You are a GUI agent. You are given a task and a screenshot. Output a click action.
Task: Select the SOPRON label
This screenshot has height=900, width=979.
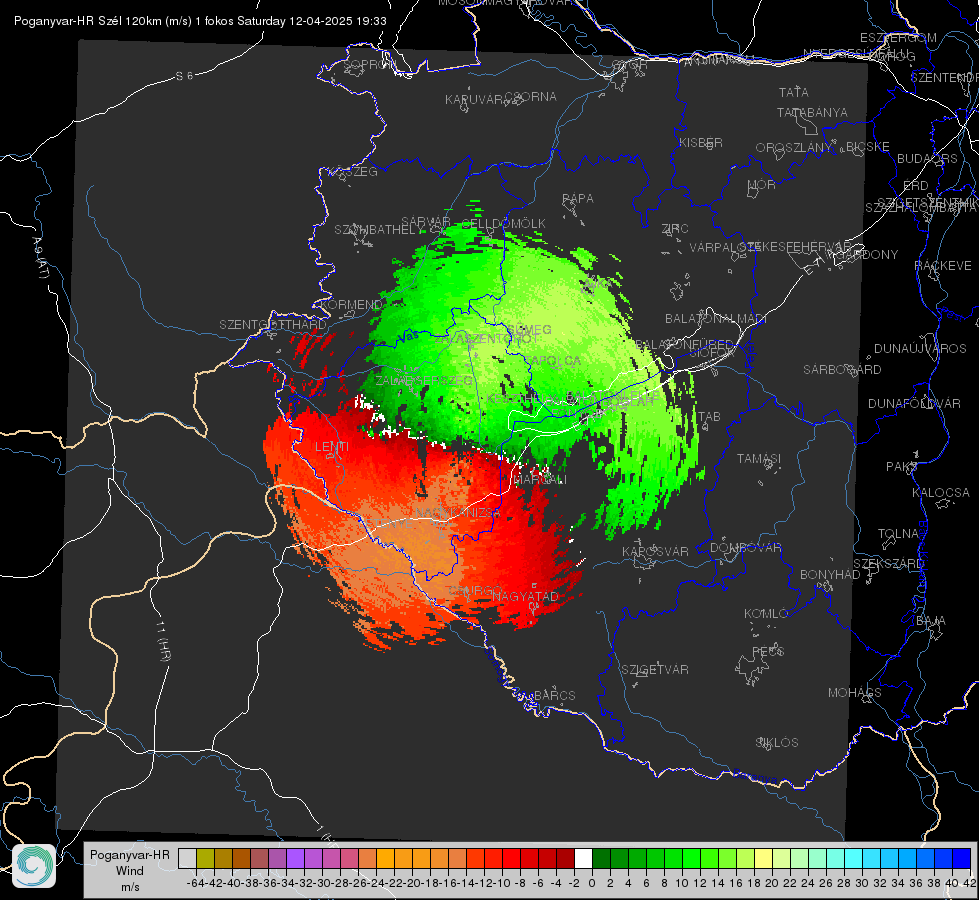click(x=369, y=64)
